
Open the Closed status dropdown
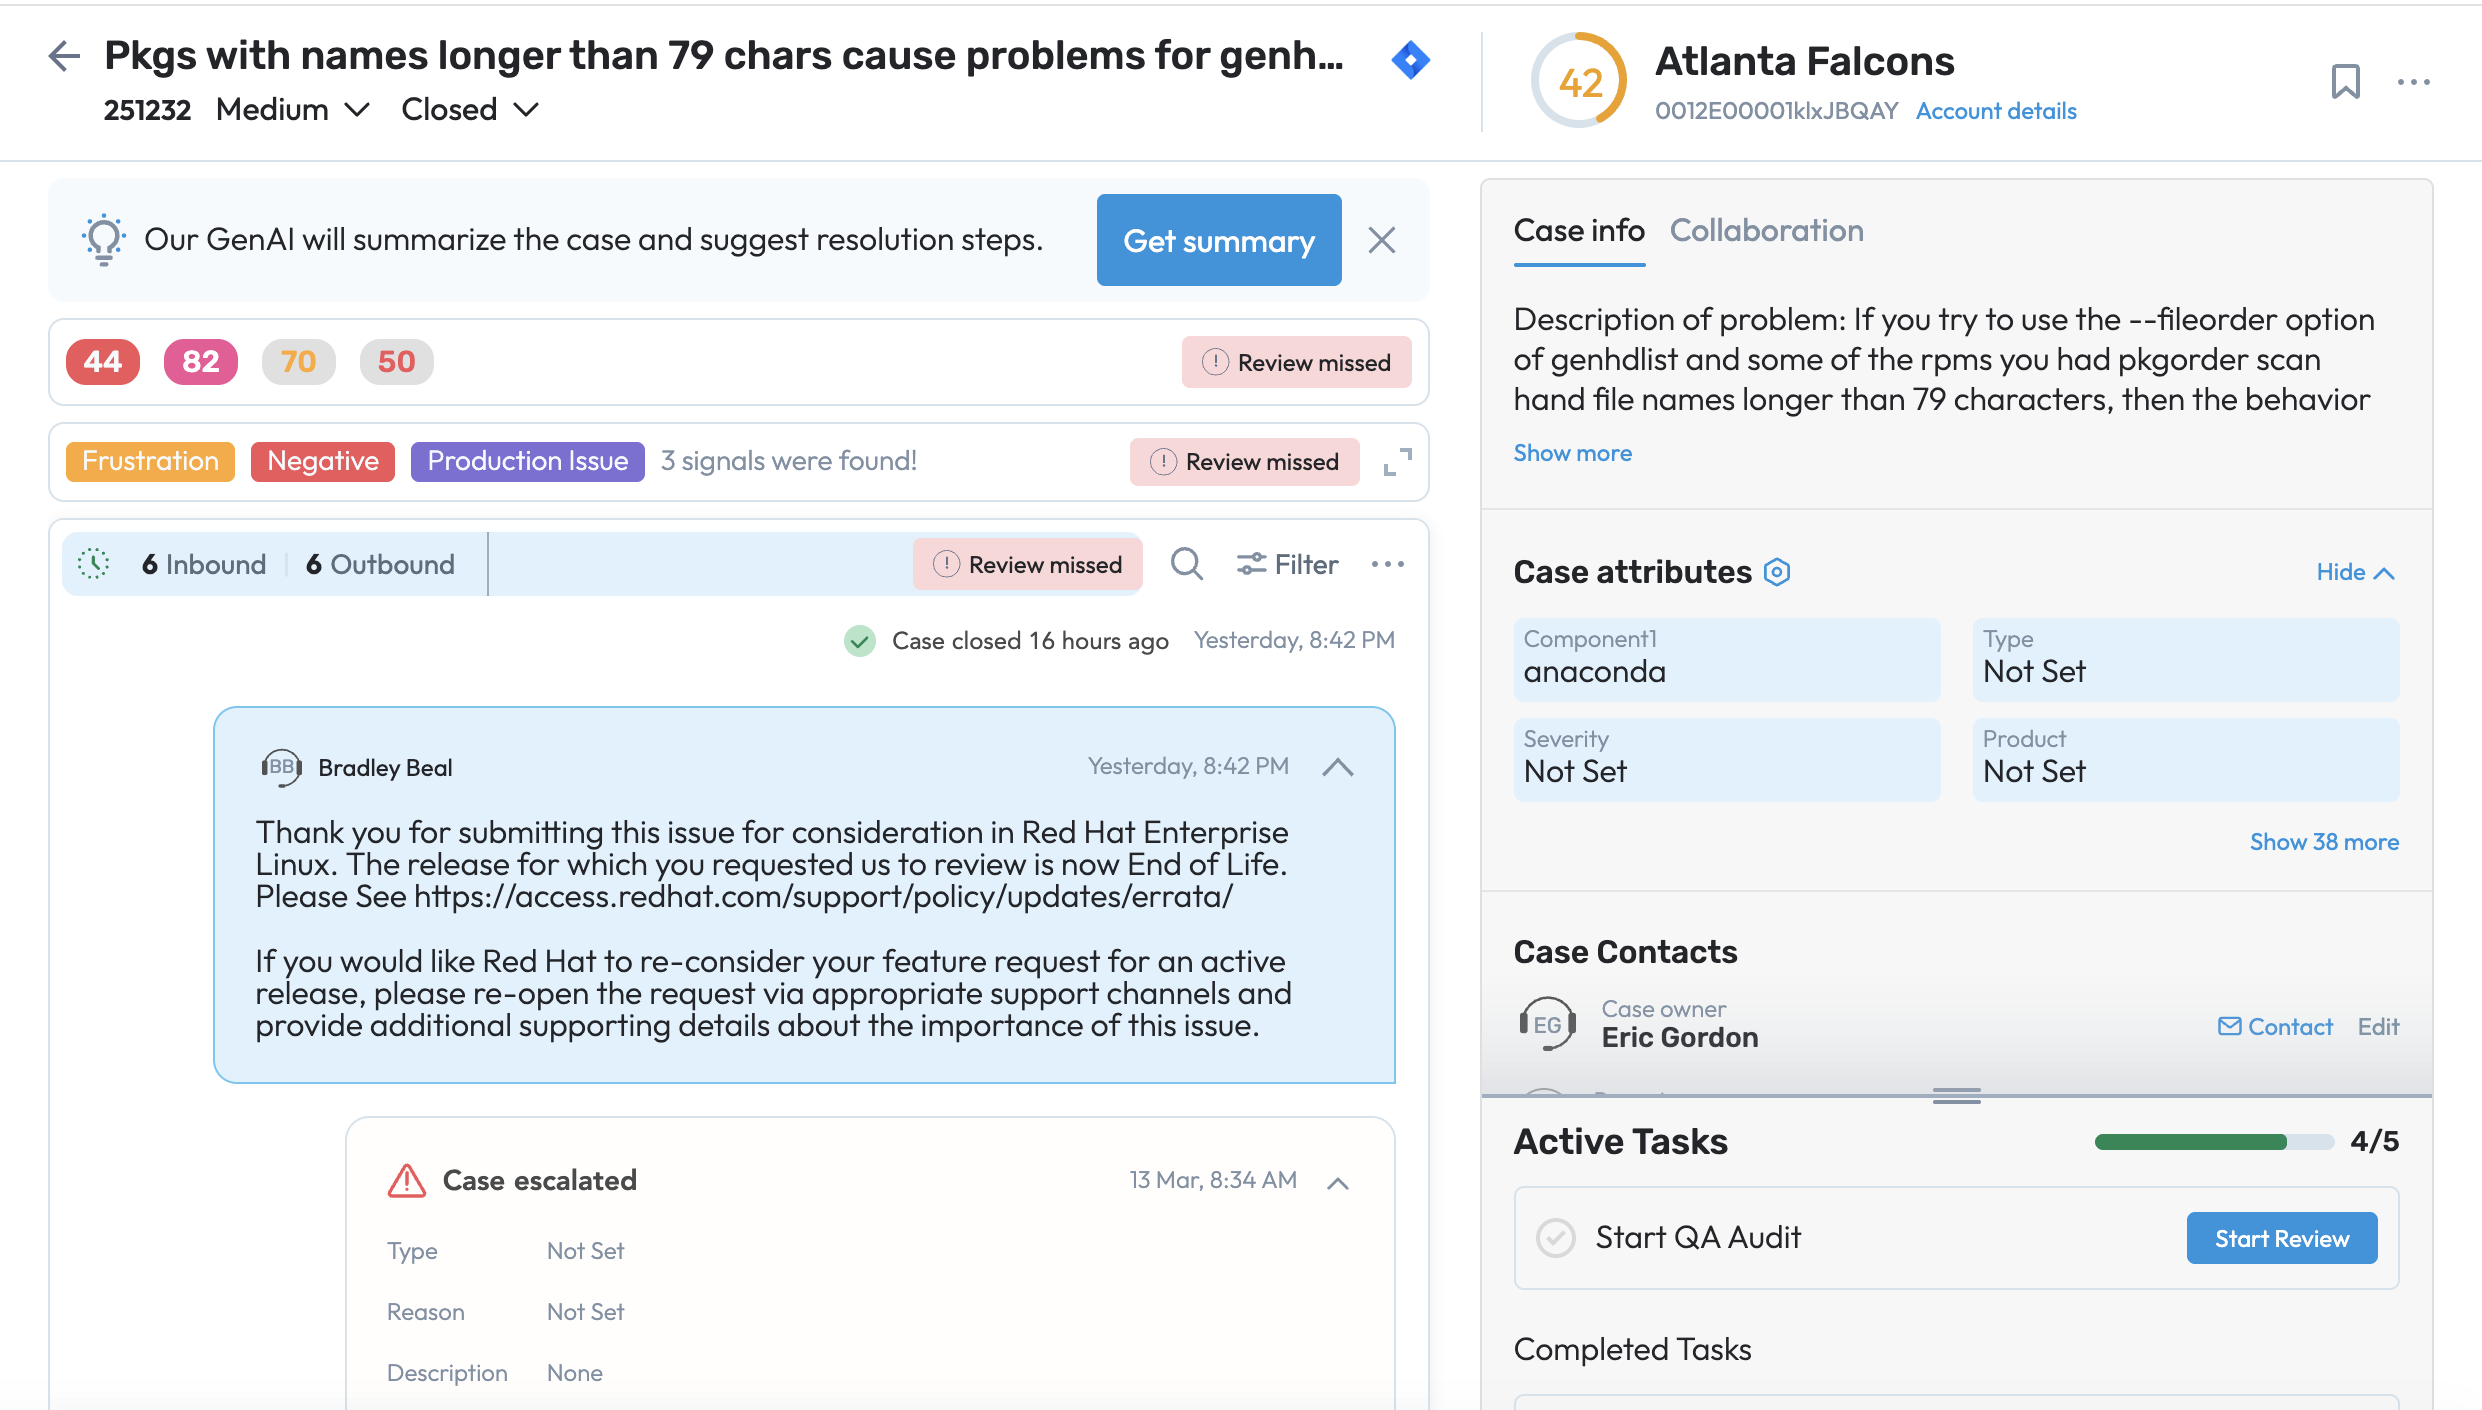469,109
